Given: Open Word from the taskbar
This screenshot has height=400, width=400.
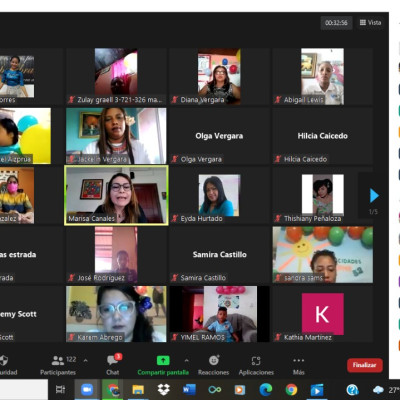Looking at the screenshot, I should pos(189,389).
